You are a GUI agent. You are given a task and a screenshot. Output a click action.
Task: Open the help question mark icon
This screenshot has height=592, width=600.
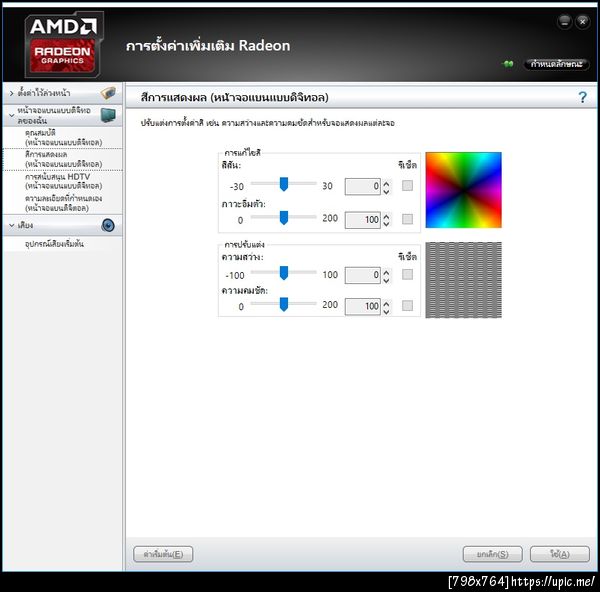(582, 97)
